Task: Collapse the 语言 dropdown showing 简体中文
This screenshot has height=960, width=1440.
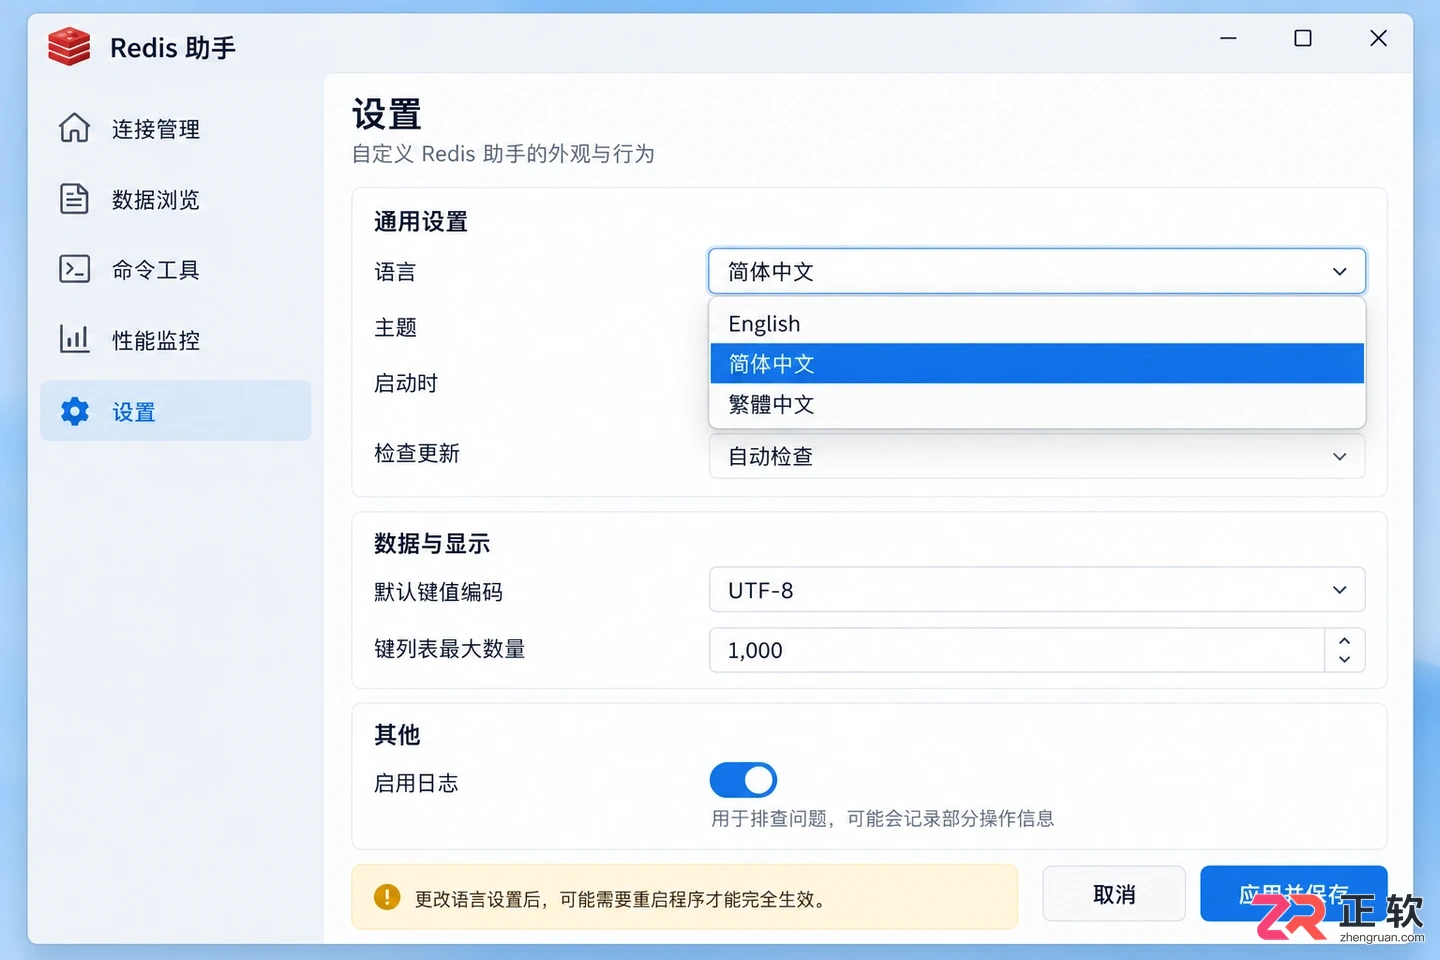Action: coord(1037,271)
